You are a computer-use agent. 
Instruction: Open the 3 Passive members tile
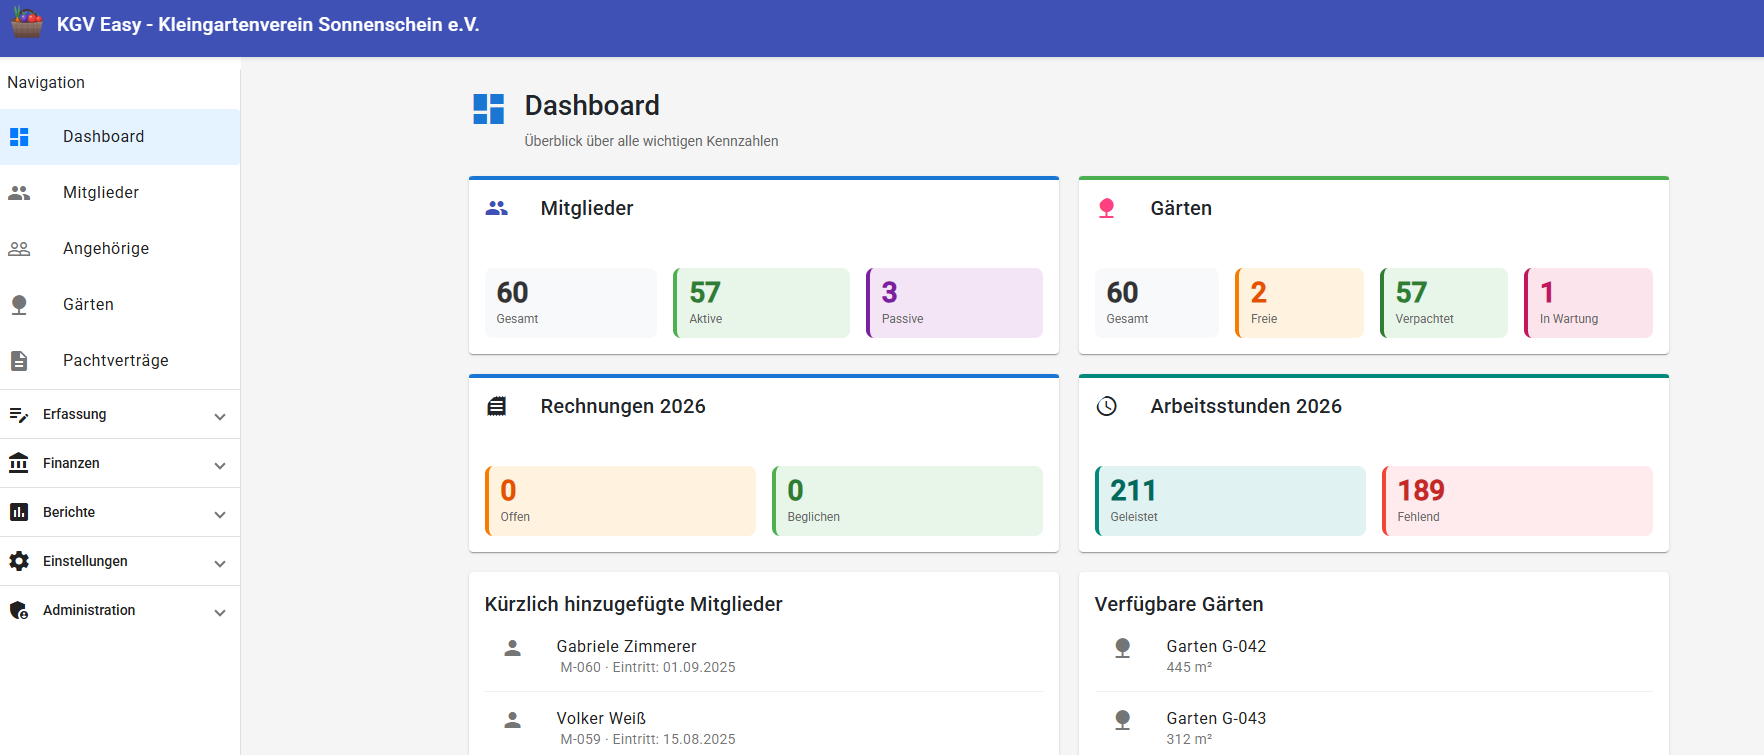[x=954, y=303]
